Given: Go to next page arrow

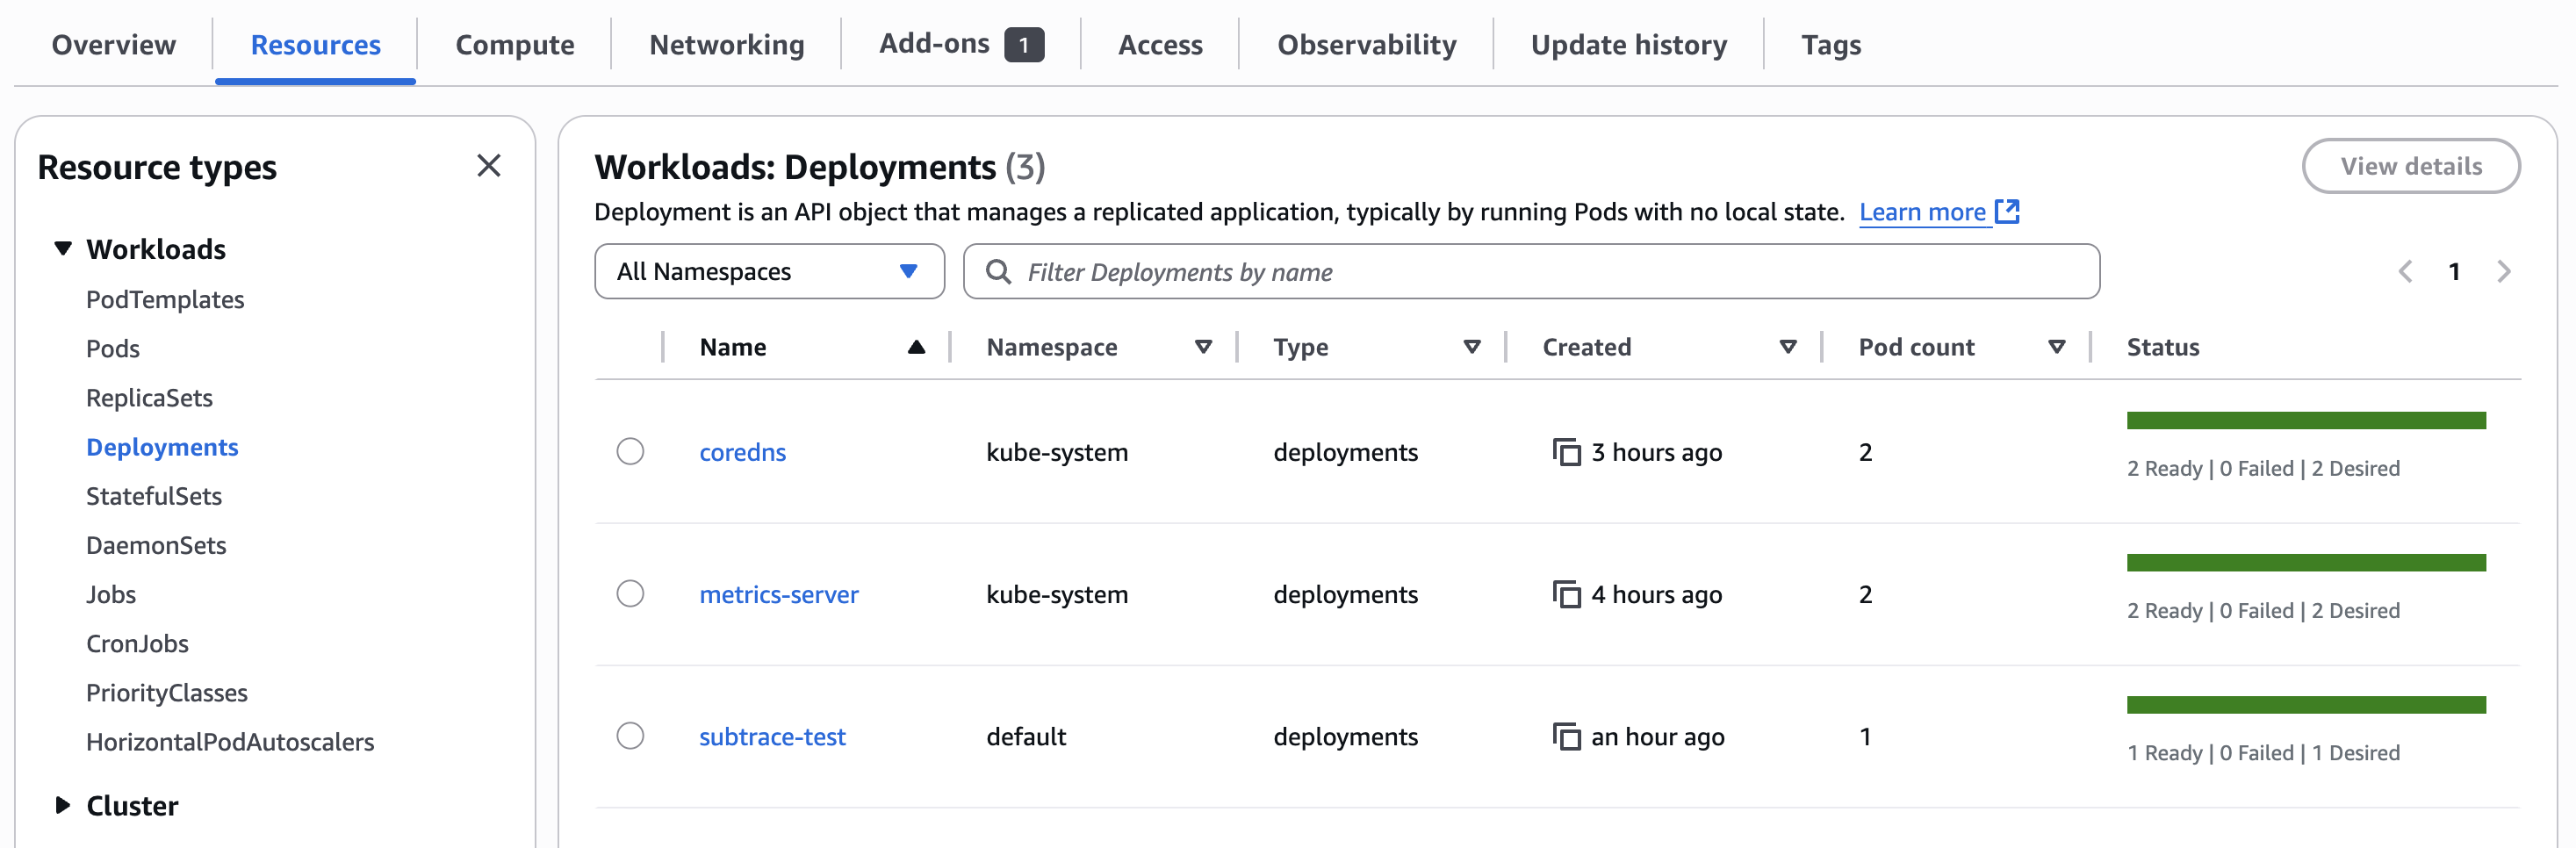Looking at the screenshot, I should point(2503,271).
